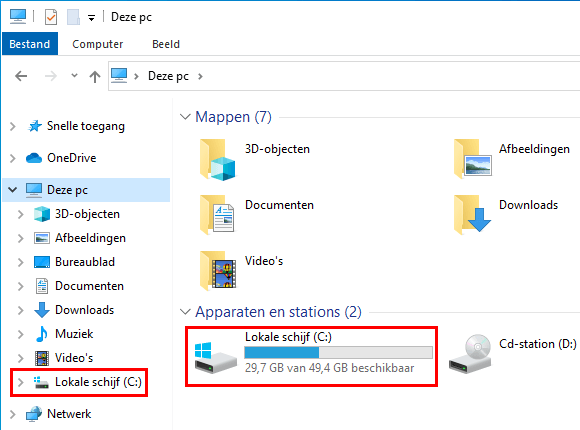This screenshot has width=580, height=430.
Task: Expand Snelle toegang in the sidebar
Action: [13, 127]
